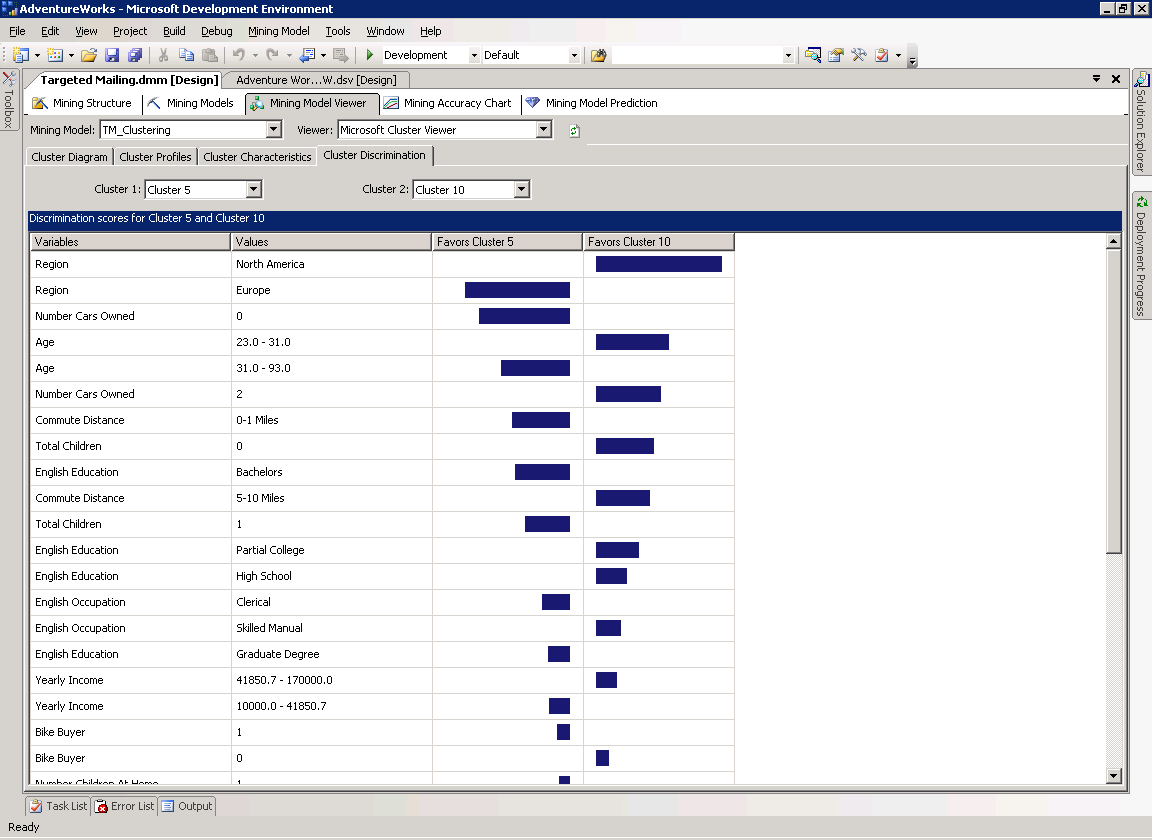Click the Favors Cluster 5 column header
The image size is (1152, 840).
click(x=508, y=242)
